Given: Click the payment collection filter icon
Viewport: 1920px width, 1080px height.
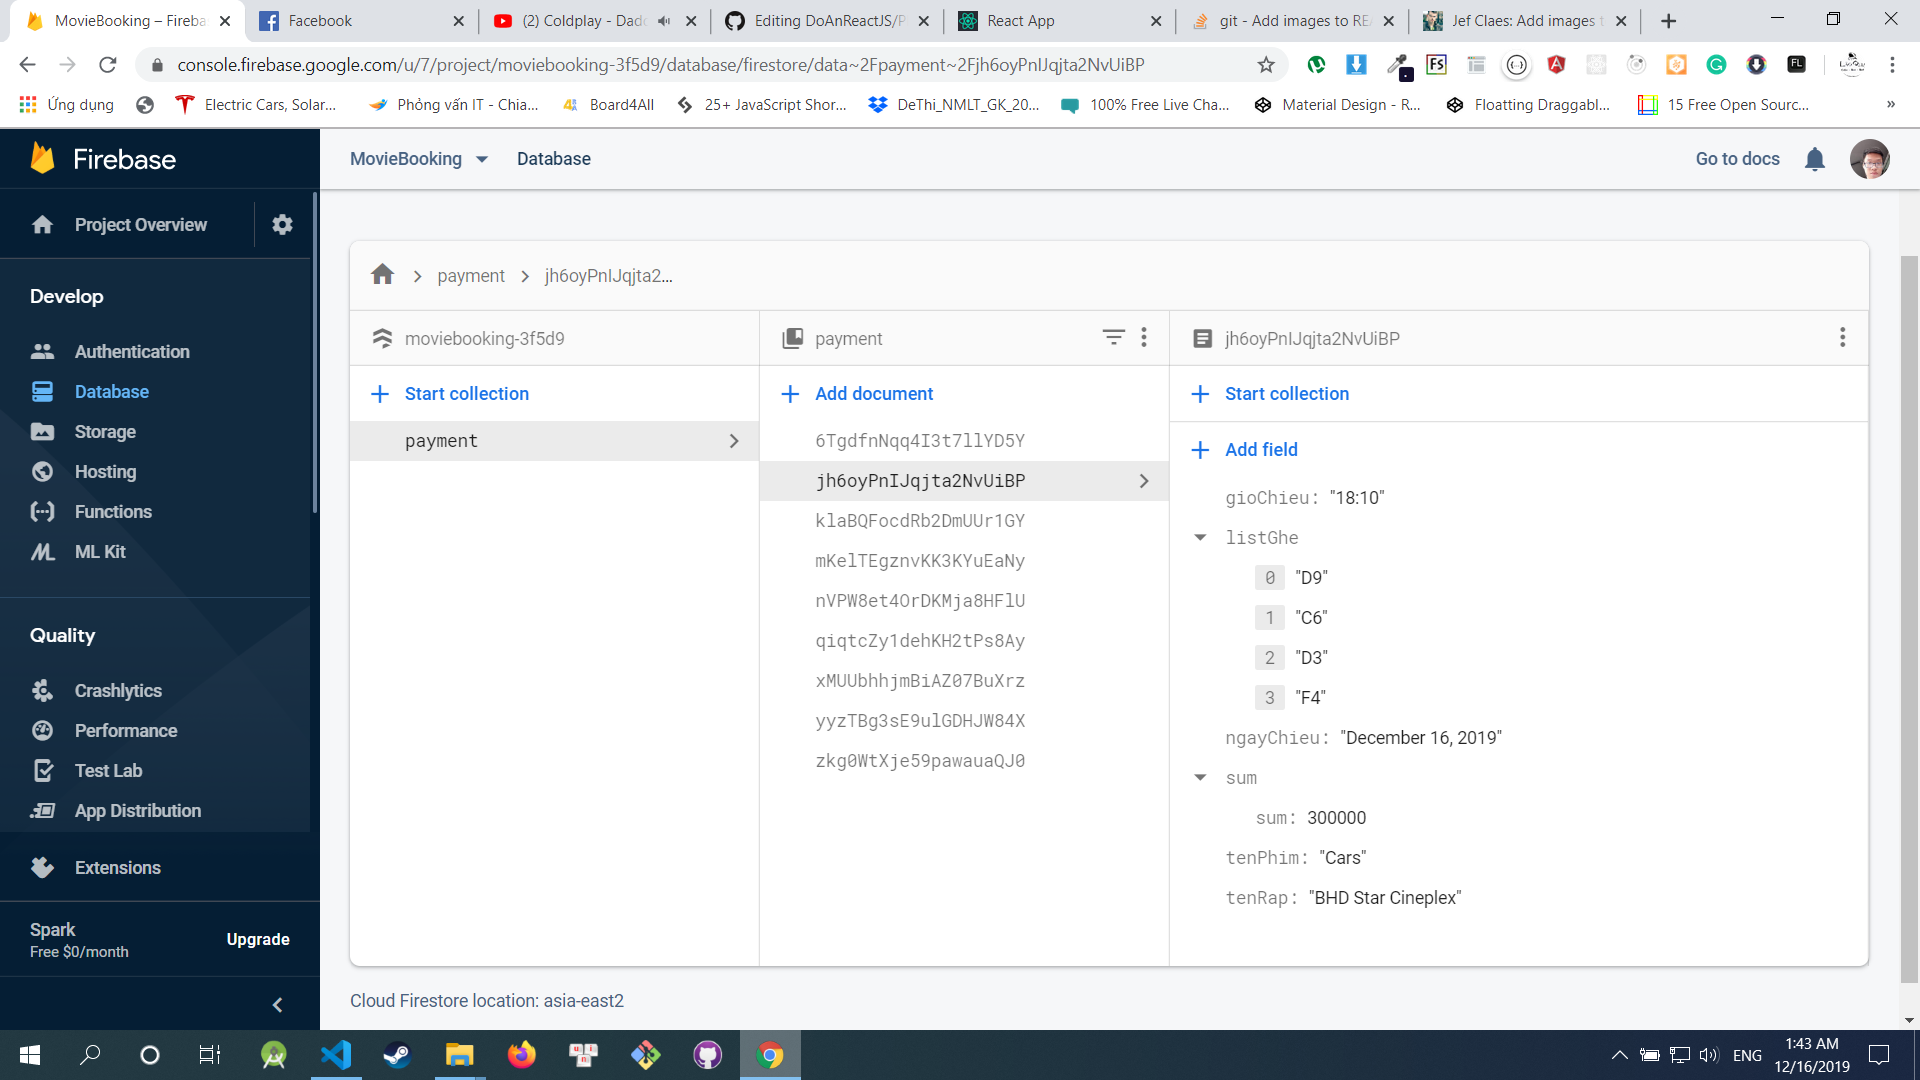Looking at the screenshot, I should (x=1113, y=338).
